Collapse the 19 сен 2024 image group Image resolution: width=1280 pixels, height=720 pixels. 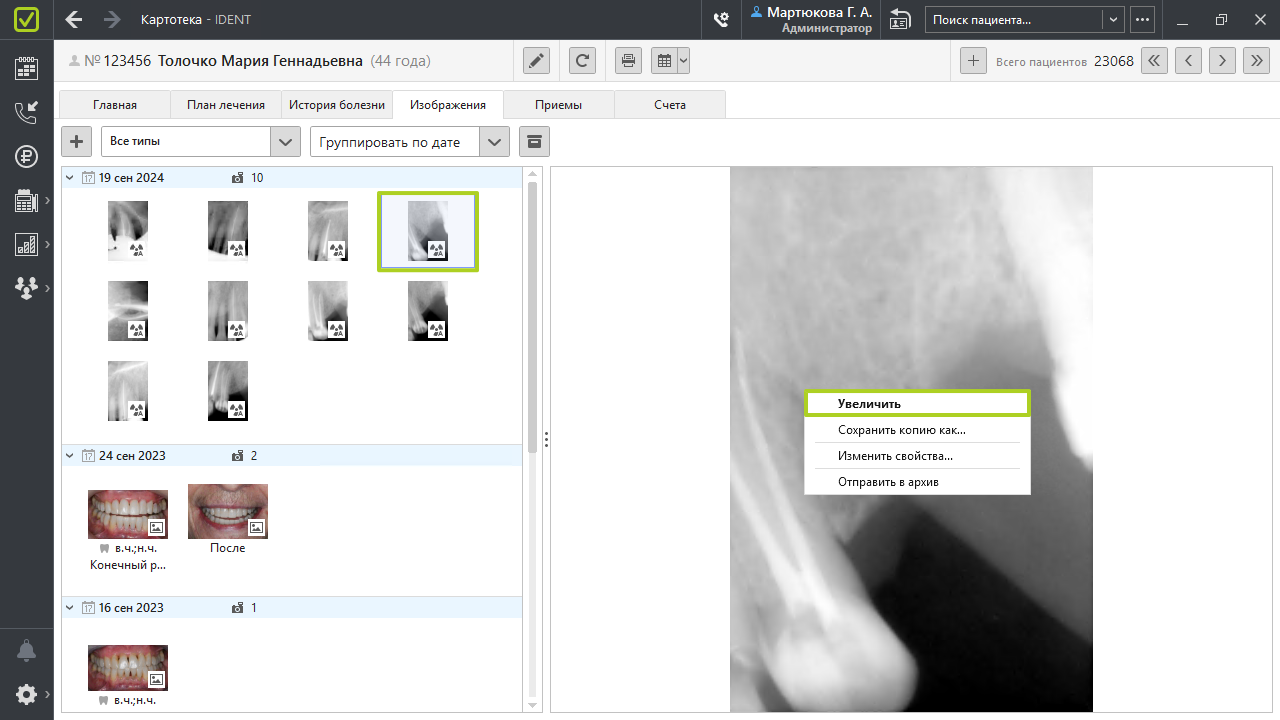[70, 178]
